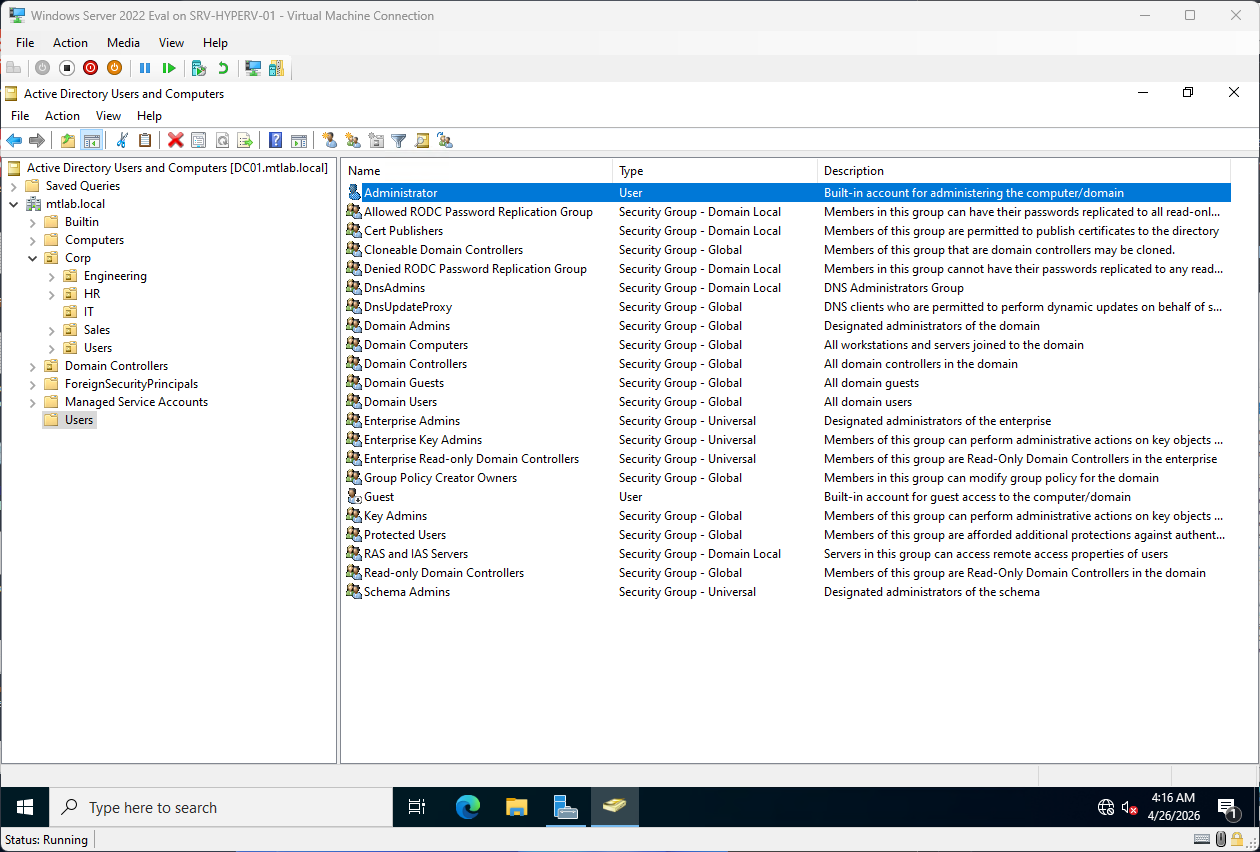Save VM state with the orange icon
The image size is (1260, 852).
[115, 68]
